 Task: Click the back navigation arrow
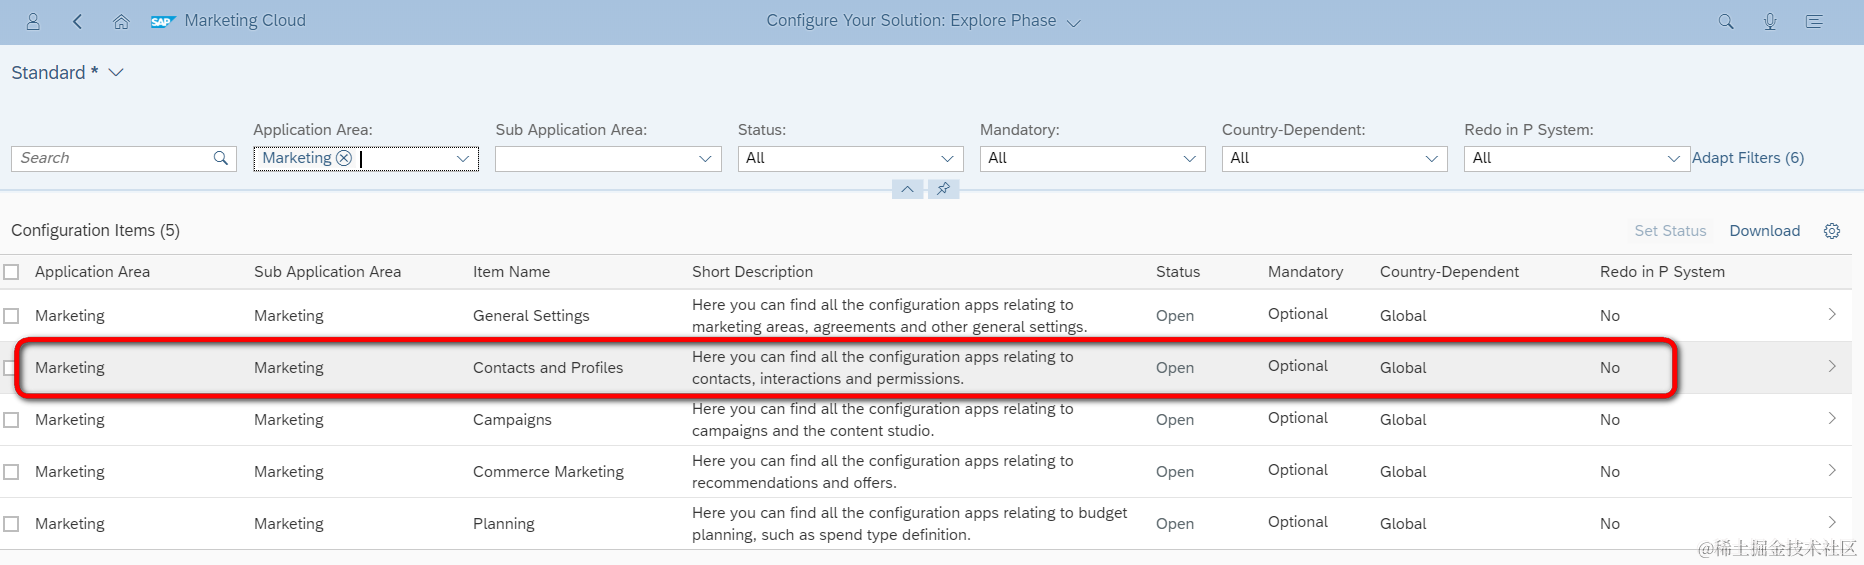(78, 21)
